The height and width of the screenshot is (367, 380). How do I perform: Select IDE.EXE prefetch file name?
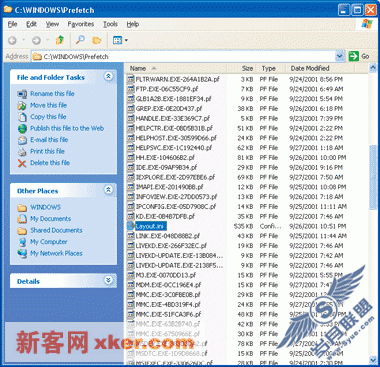(166, 167)
